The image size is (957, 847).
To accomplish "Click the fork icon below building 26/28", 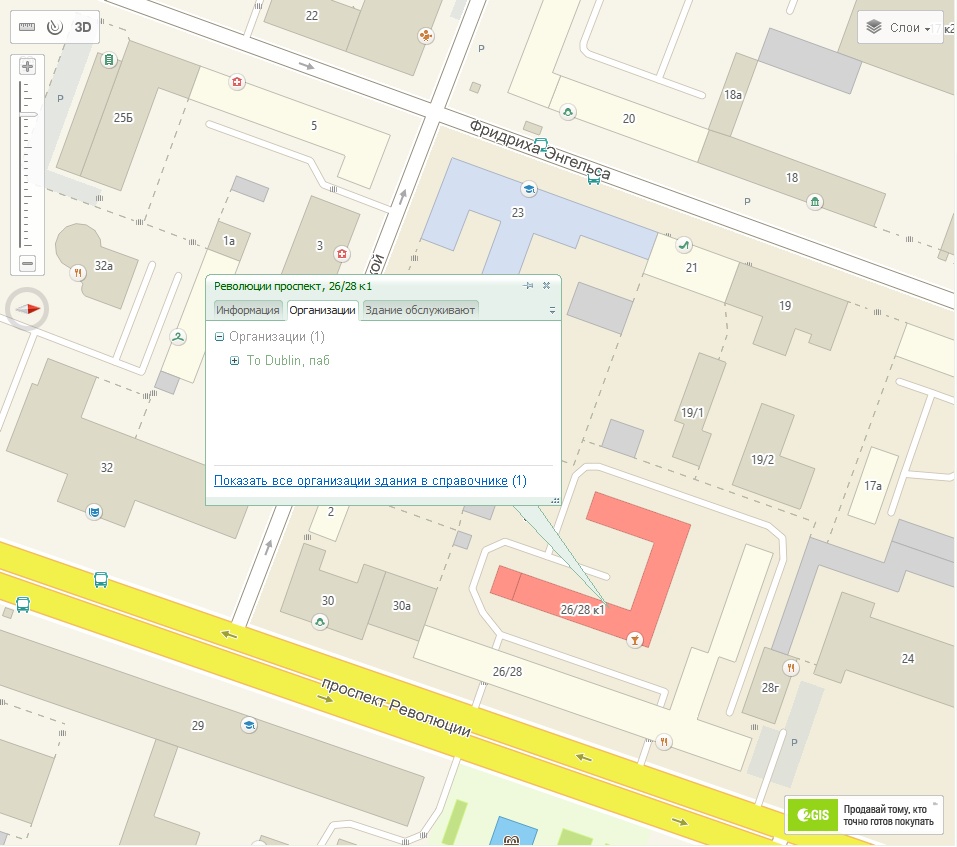I will point(664,742).
